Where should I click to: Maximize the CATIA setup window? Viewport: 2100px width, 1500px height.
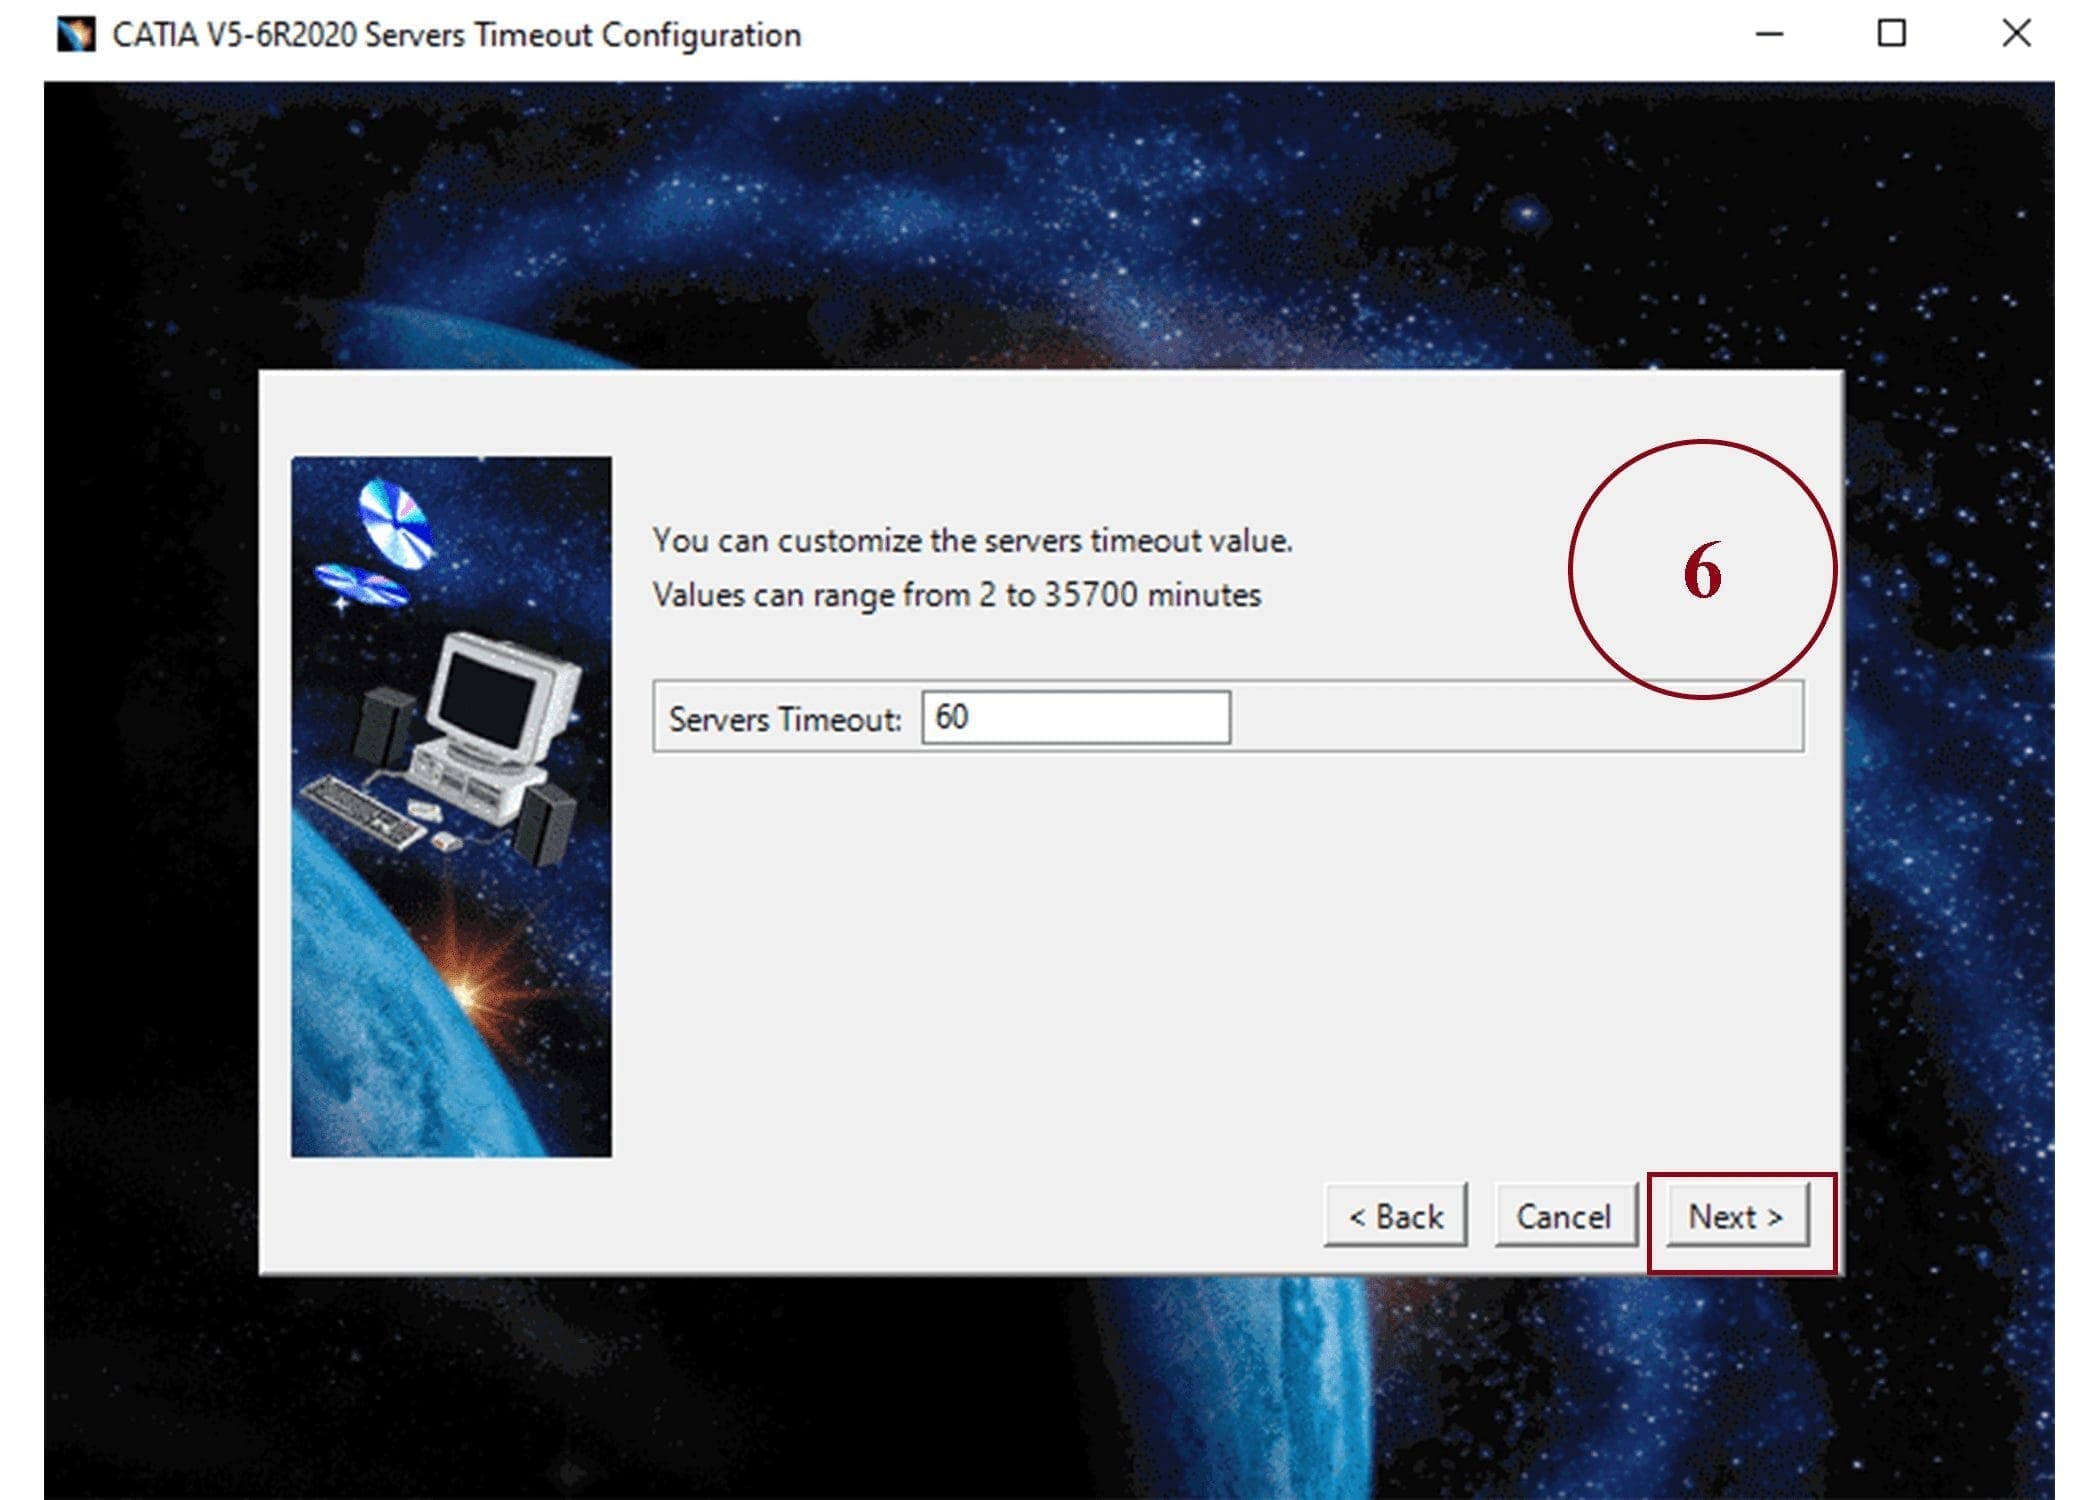coord(1892,34)
